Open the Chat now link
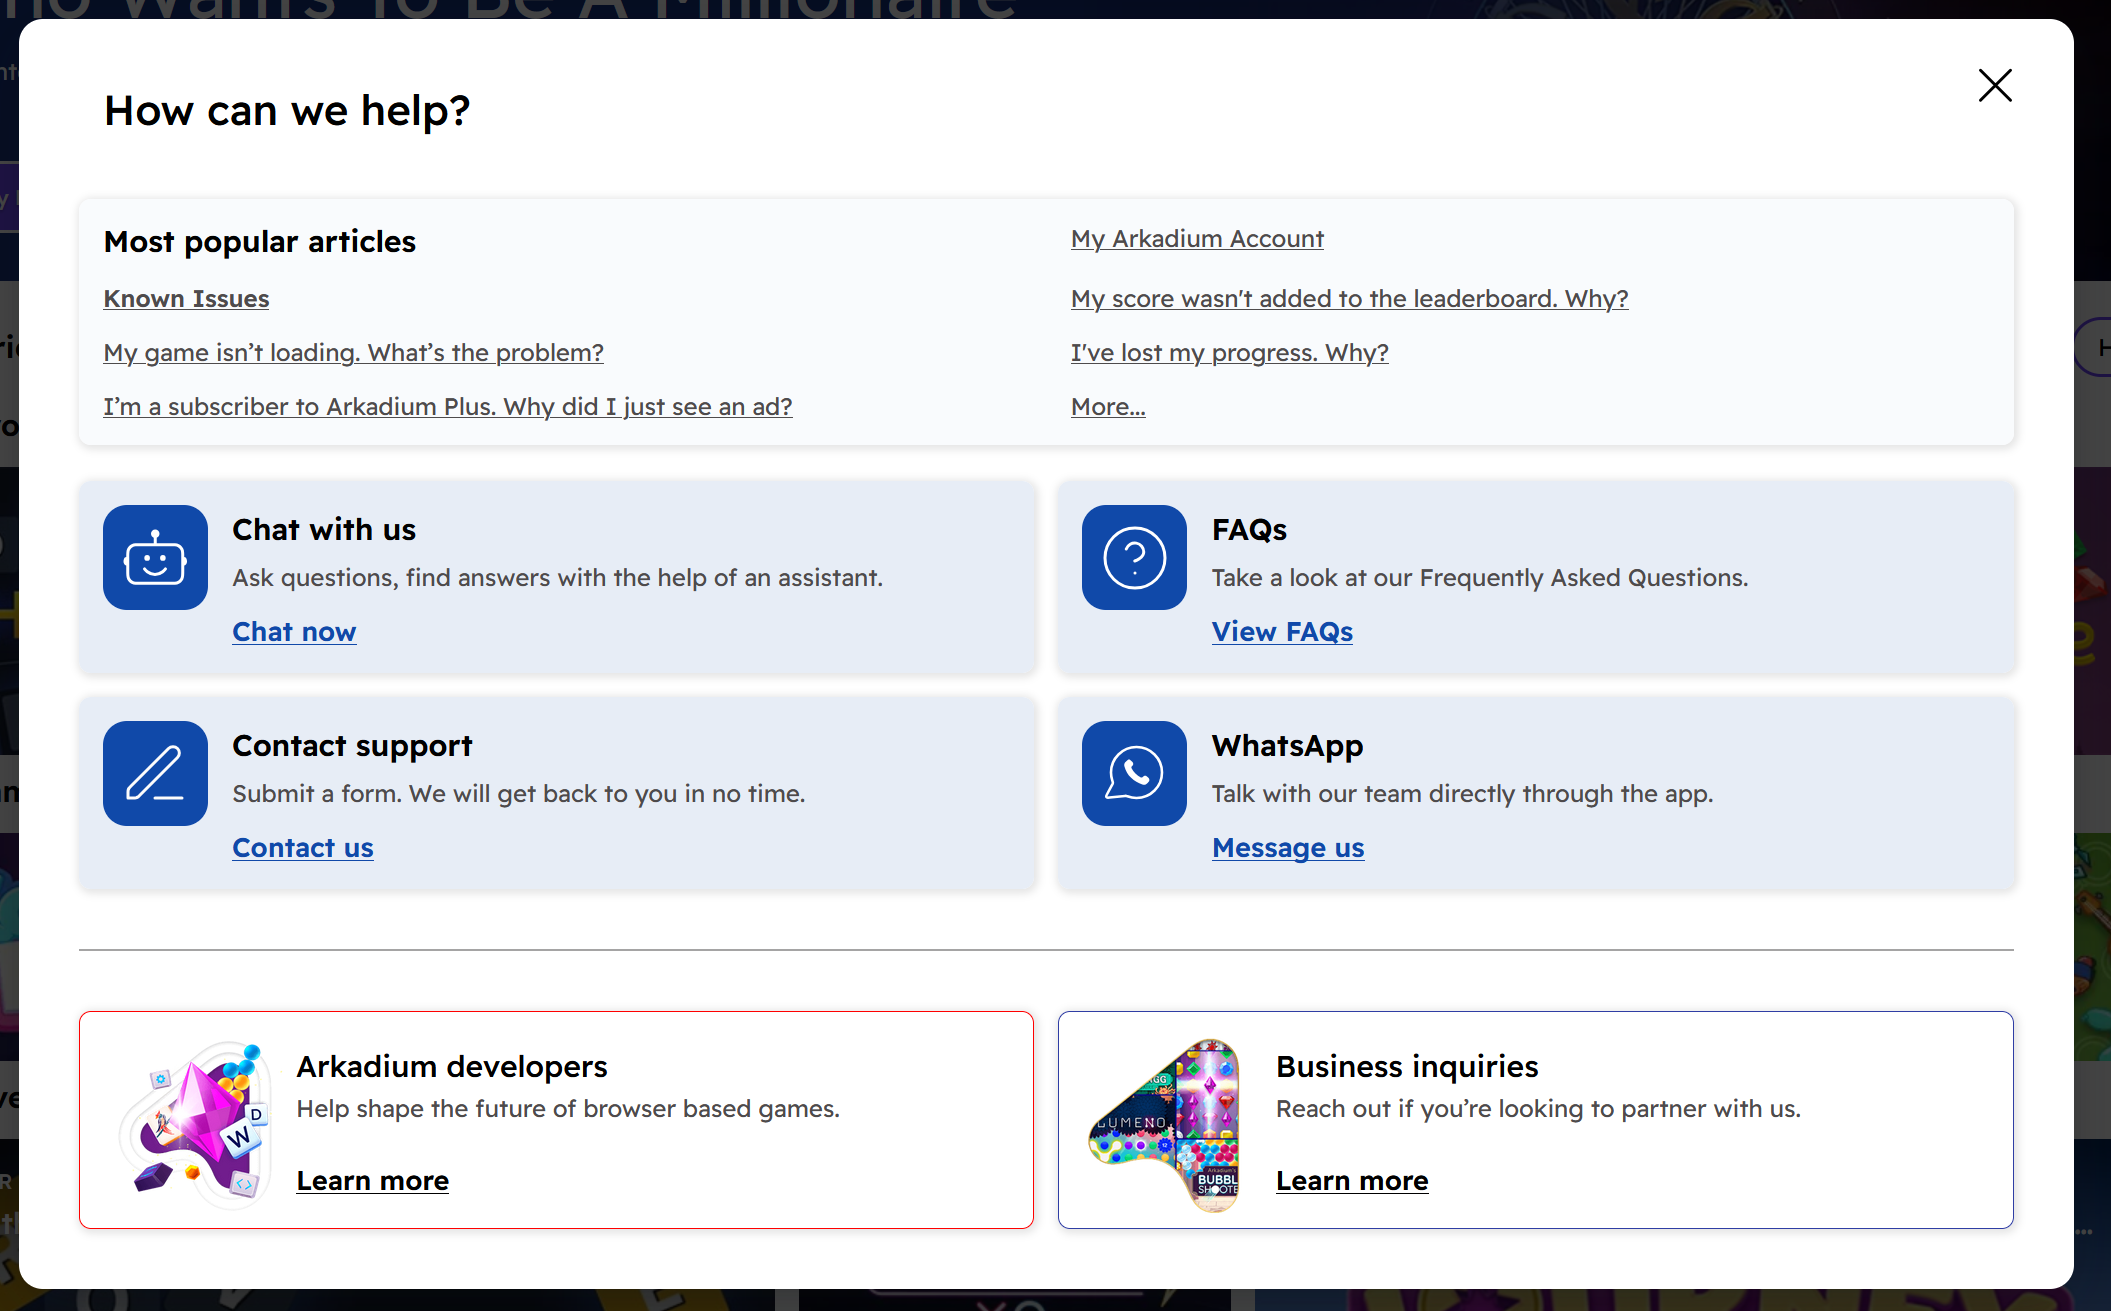 (294, 632)
